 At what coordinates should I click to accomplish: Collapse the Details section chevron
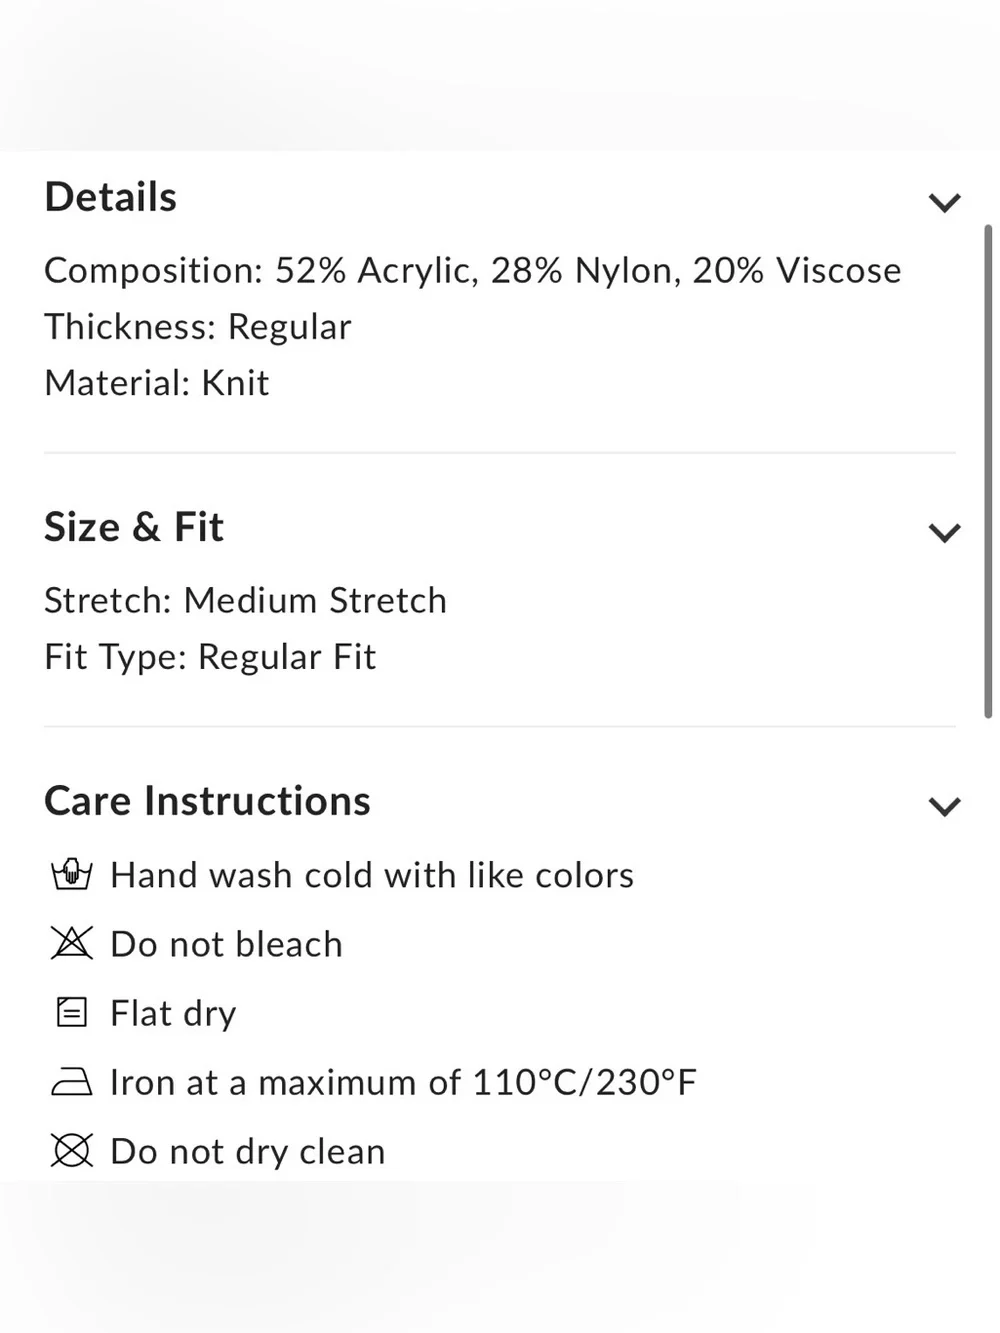[x=944, y=203]
